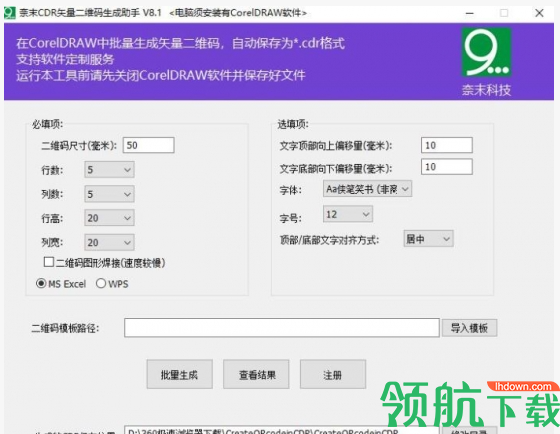Click the 查看结果 button
Image resolution: width=560 pixels, height=434 pixels.
point(256,374)
